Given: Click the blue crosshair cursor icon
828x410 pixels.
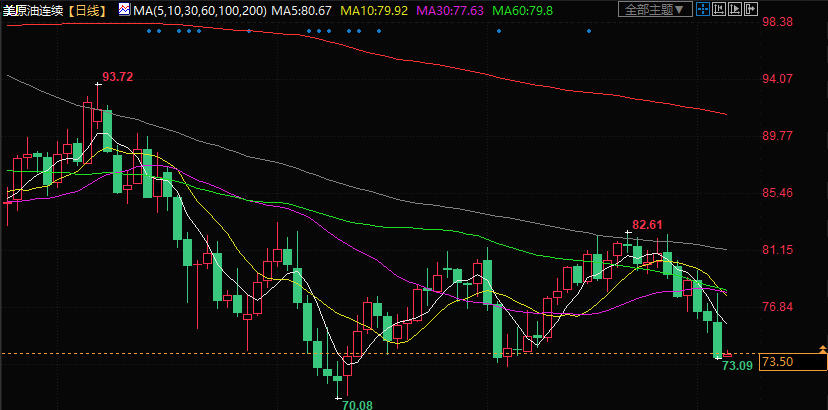Looking at the screenshot, I should tap(703, 9).
